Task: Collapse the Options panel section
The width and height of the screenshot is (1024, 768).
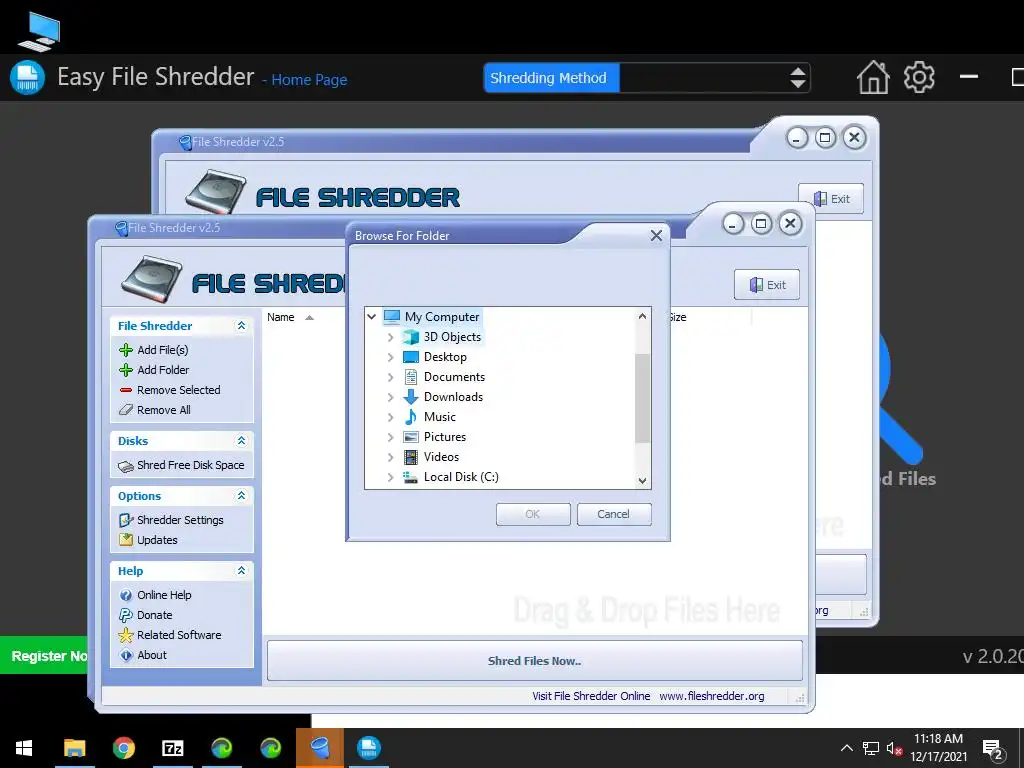Action: click(x=241, y=496)
